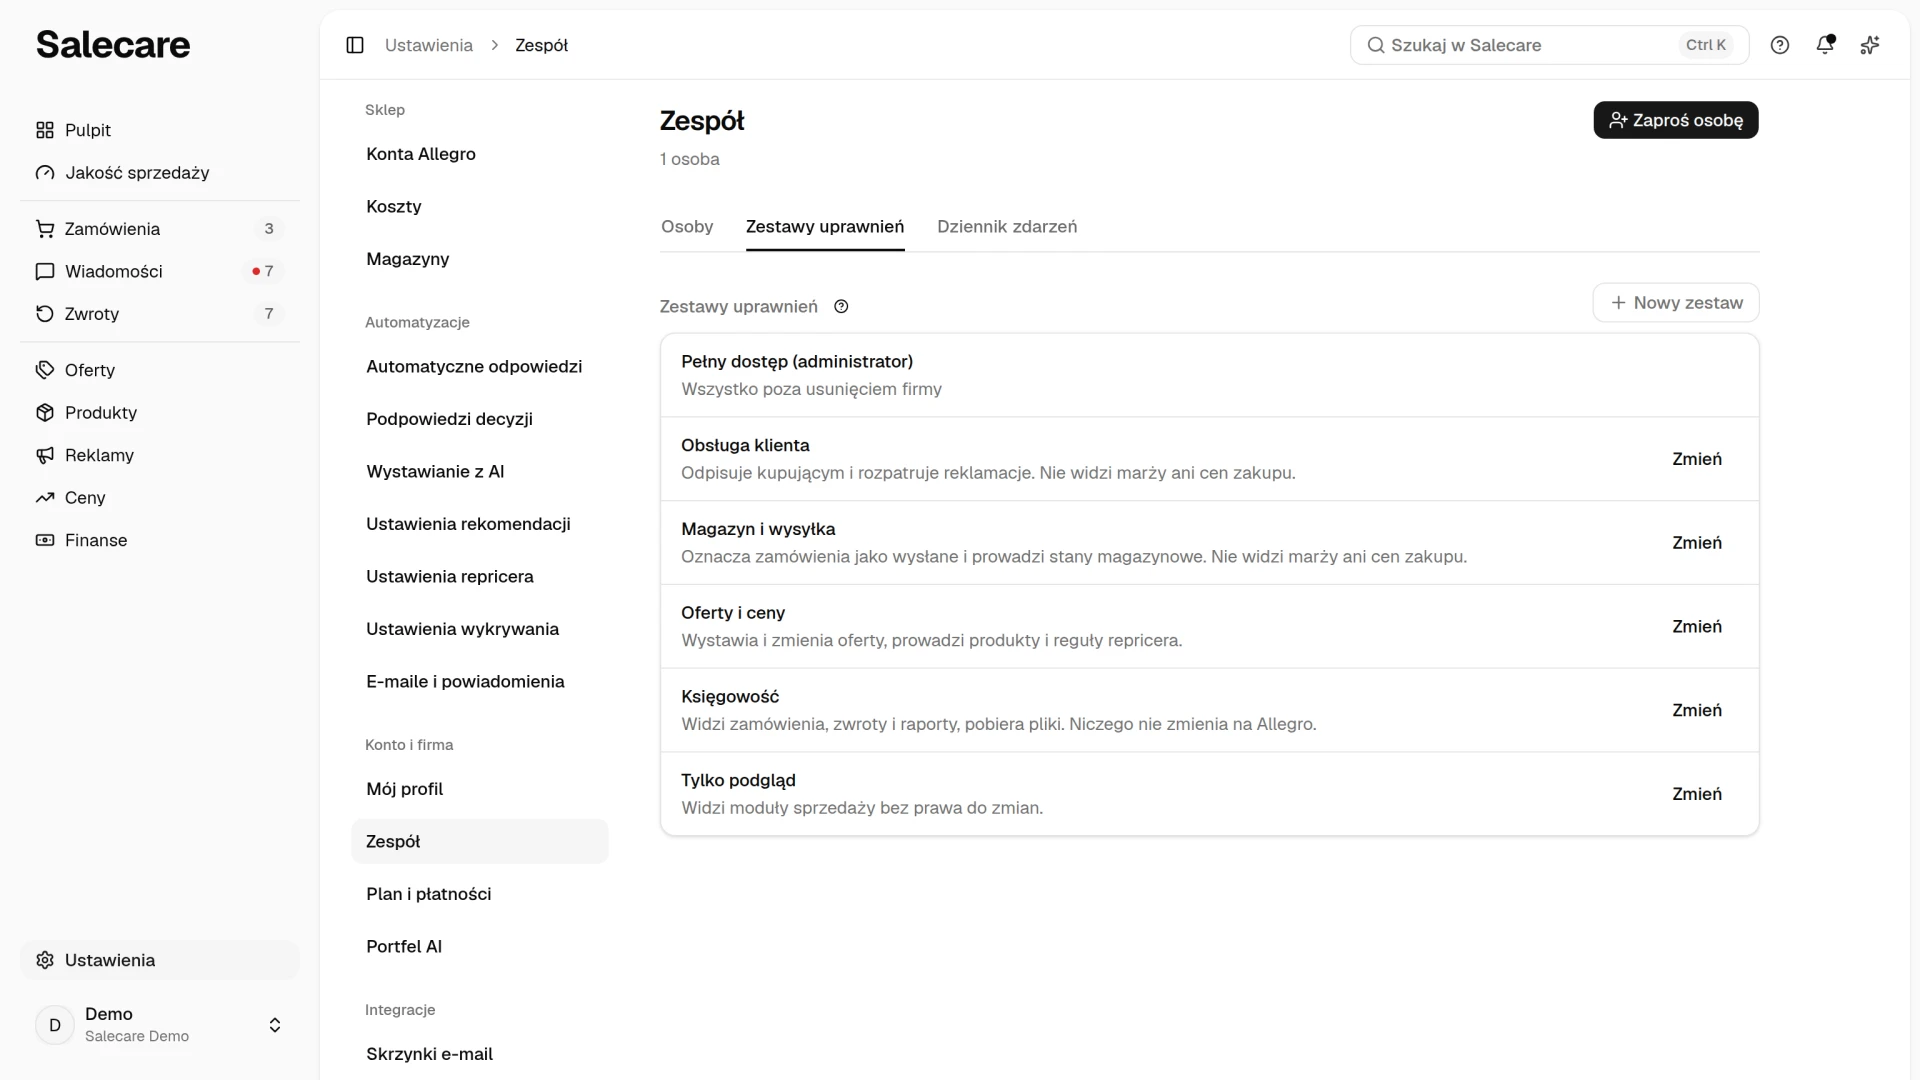Click Zmień for Obsługa klienta
This screenshot has width=1920, height=1080.
tap(1697, 459)
